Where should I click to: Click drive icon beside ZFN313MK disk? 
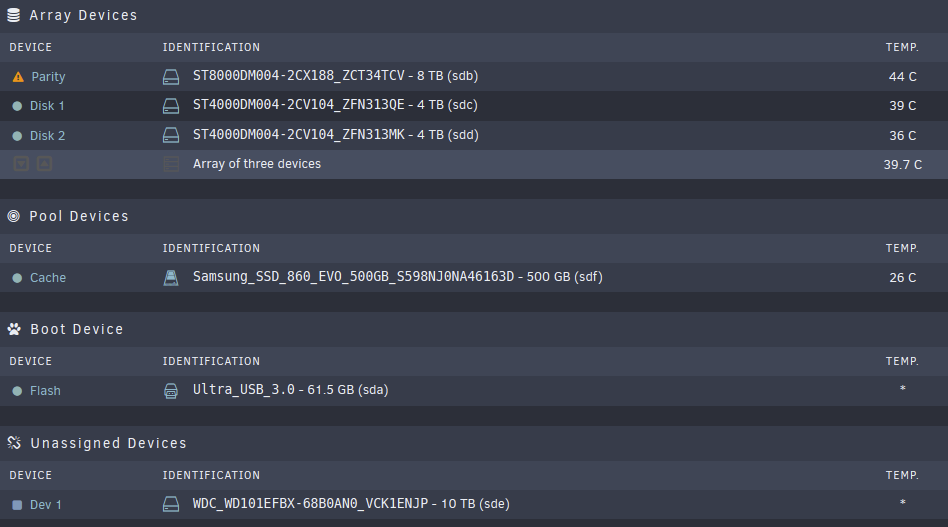[x=171, y=135]
